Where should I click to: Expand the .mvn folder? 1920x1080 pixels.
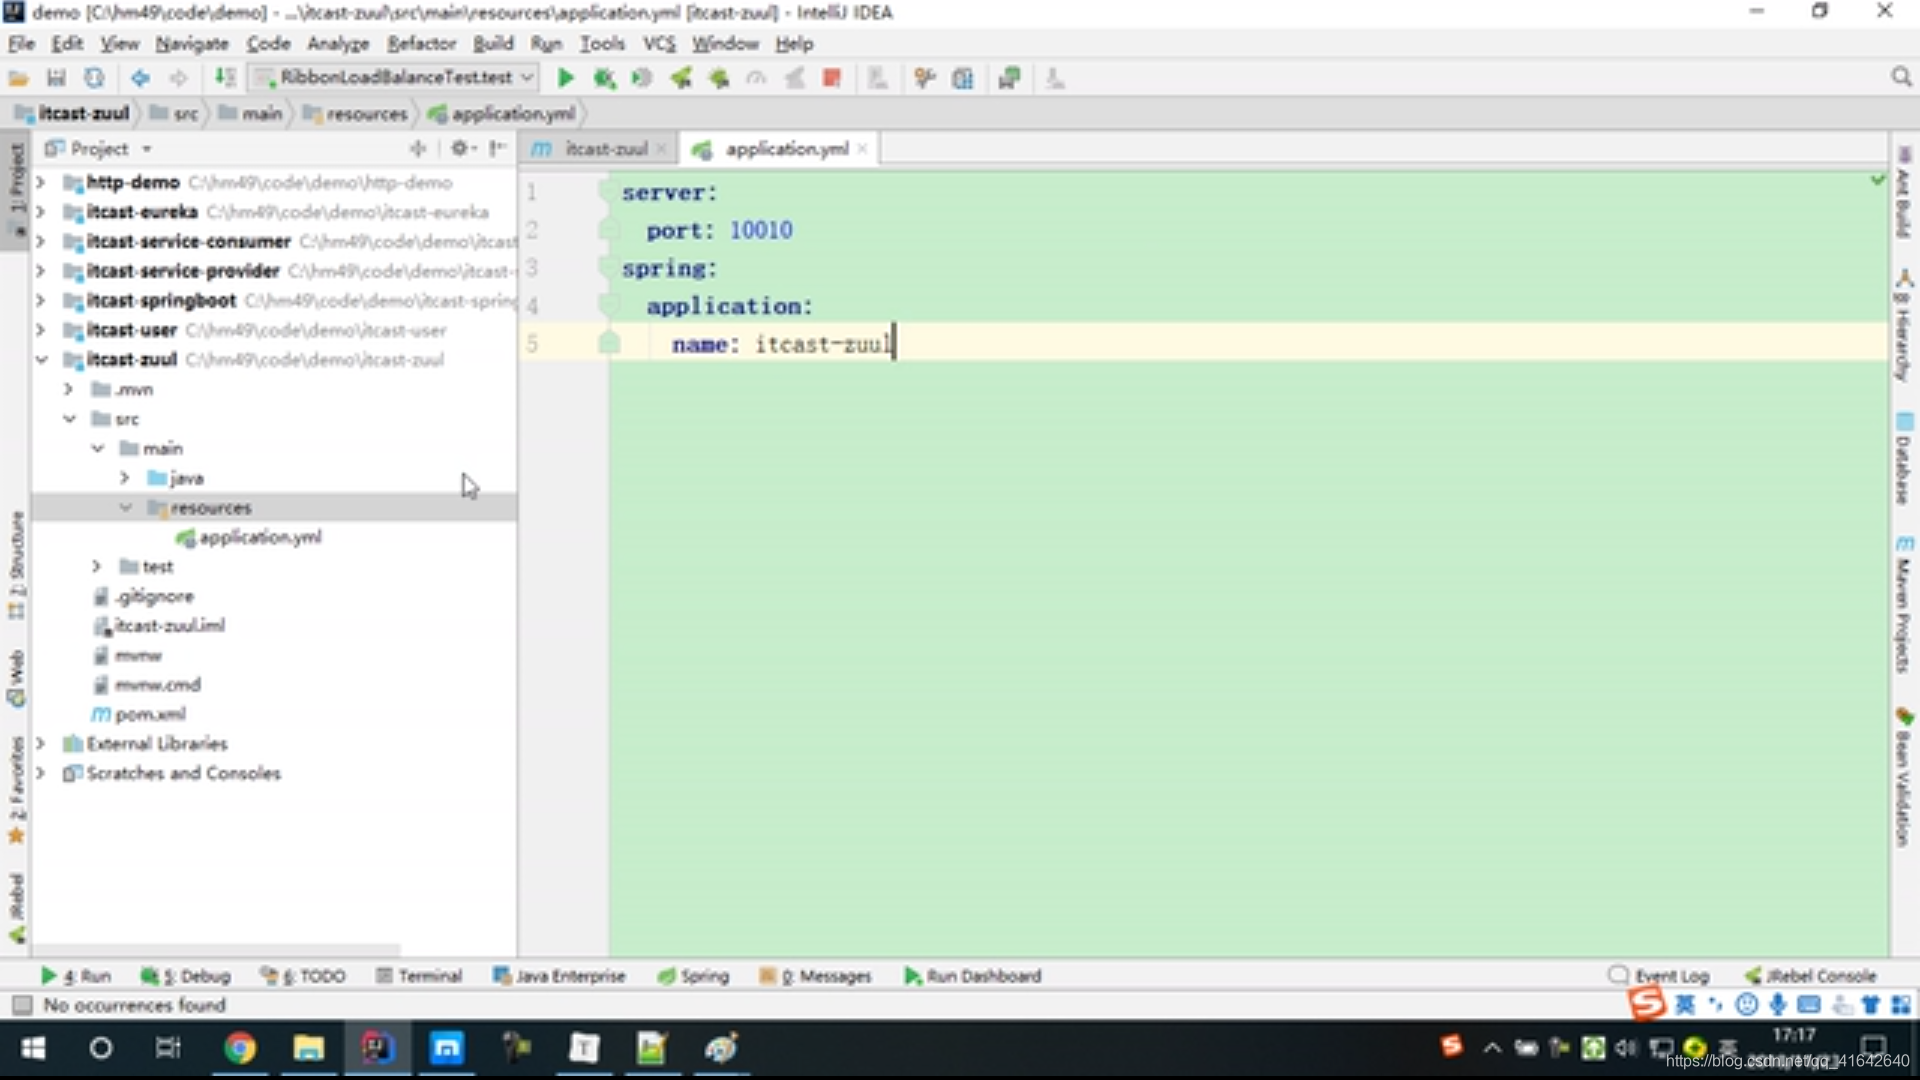pyautogui.click(x=69, y=389)
